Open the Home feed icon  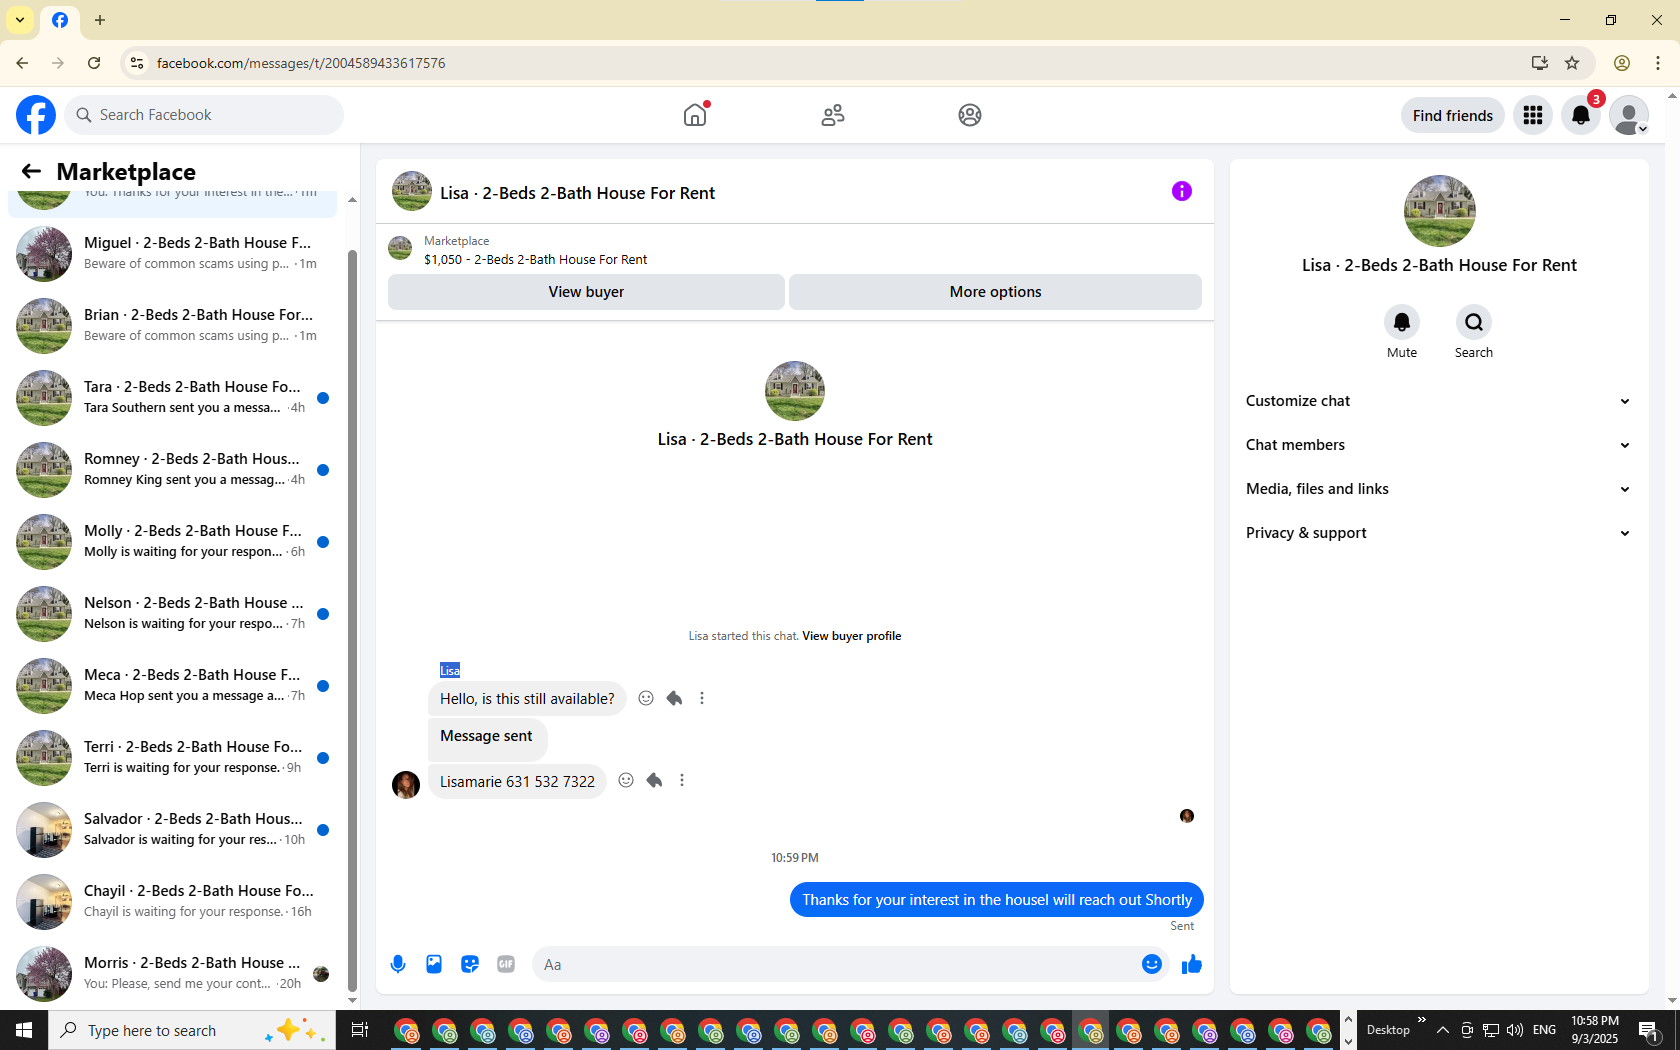pyautogui.click(x=695, y=115)
